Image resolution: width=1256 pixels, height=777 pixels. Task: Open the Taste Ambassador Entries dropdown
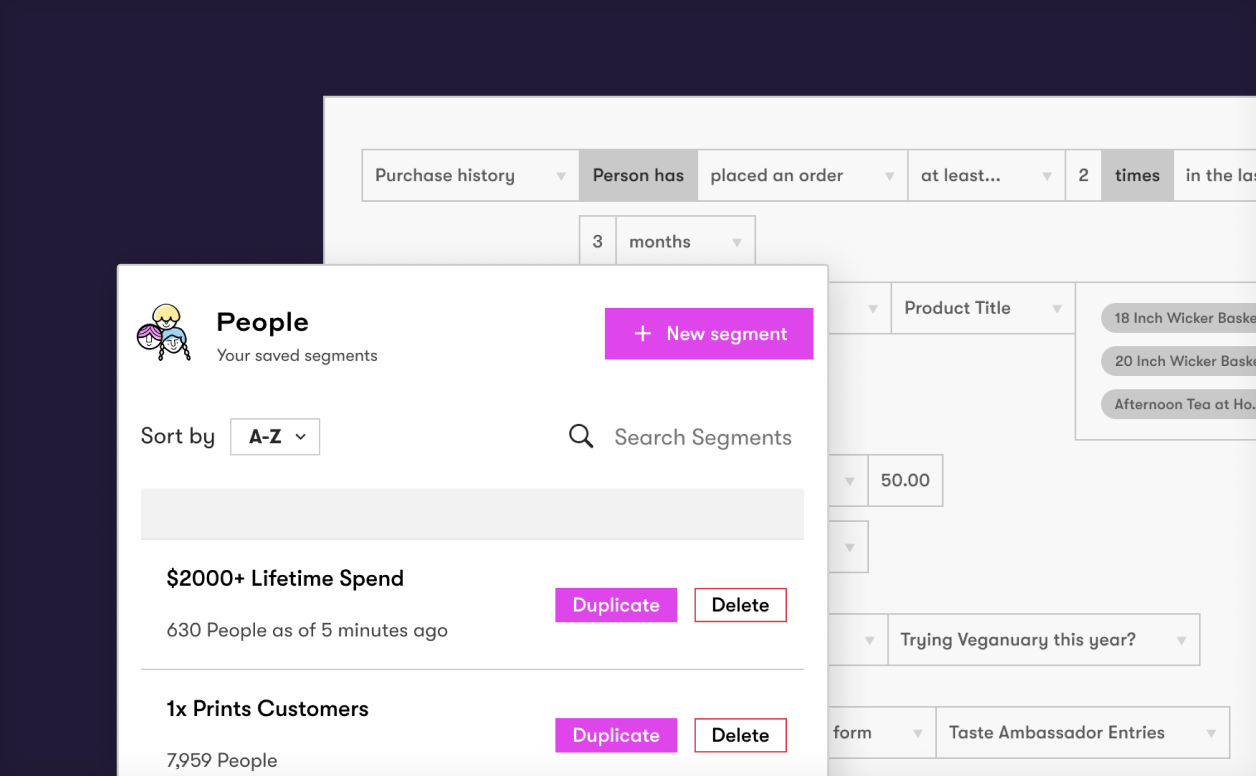click(x=1082, y=732)
